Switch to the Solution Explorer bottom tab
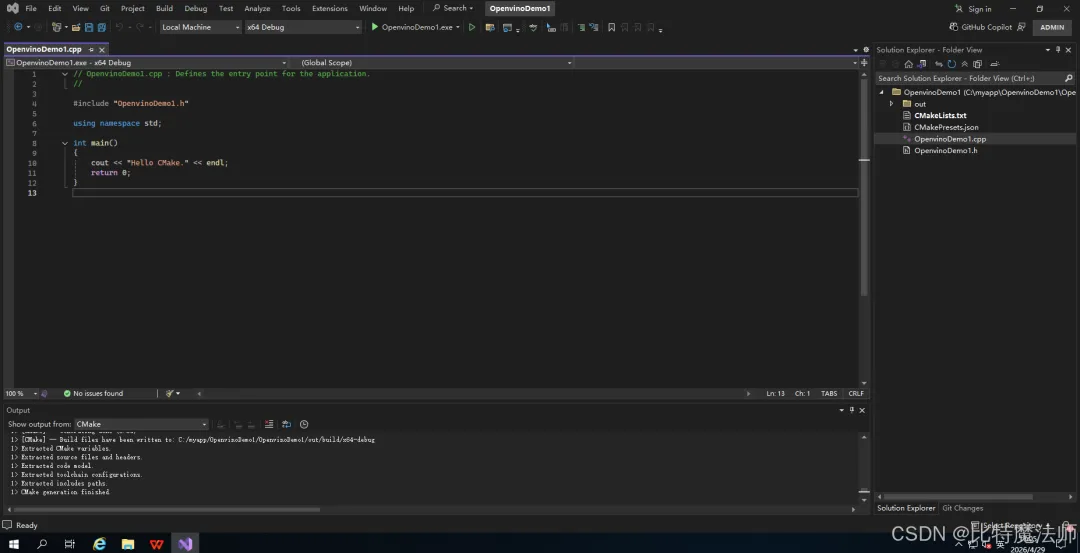 906,508
